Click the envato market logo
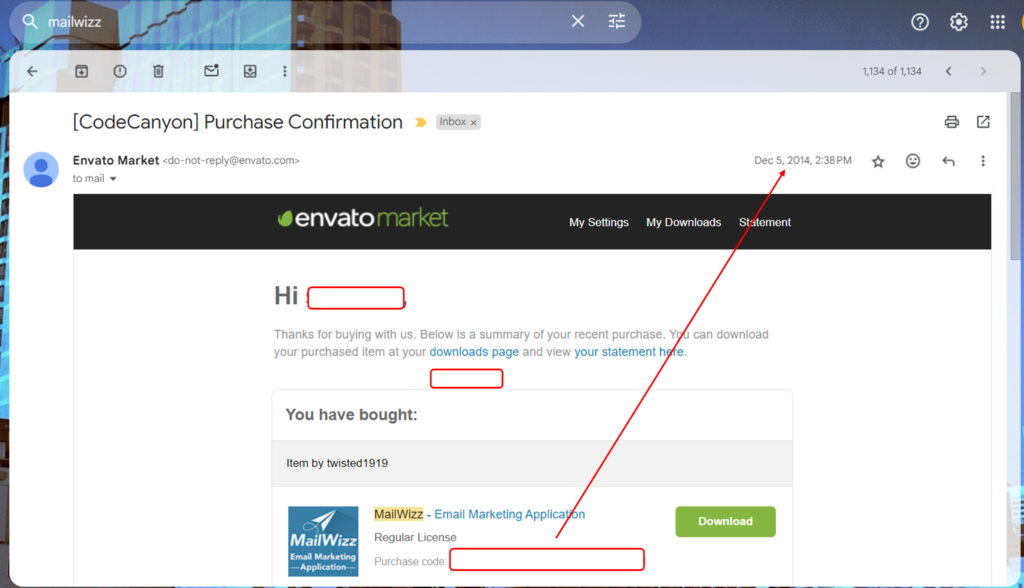 point(362,218)
